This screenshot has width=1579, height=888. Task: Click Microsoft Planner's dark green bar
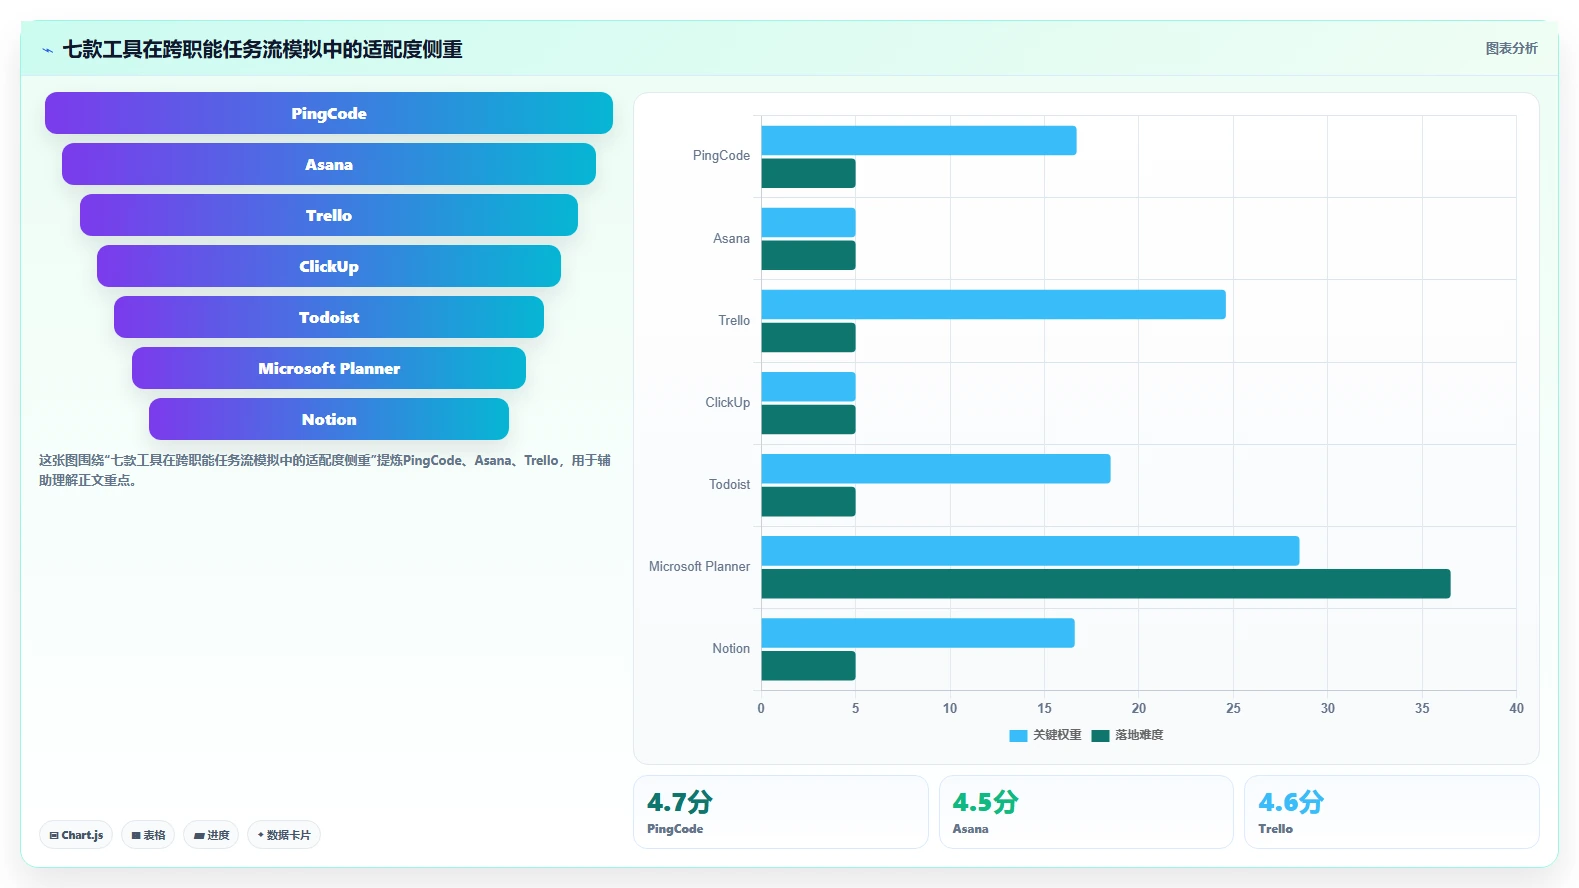(1106, 583)
